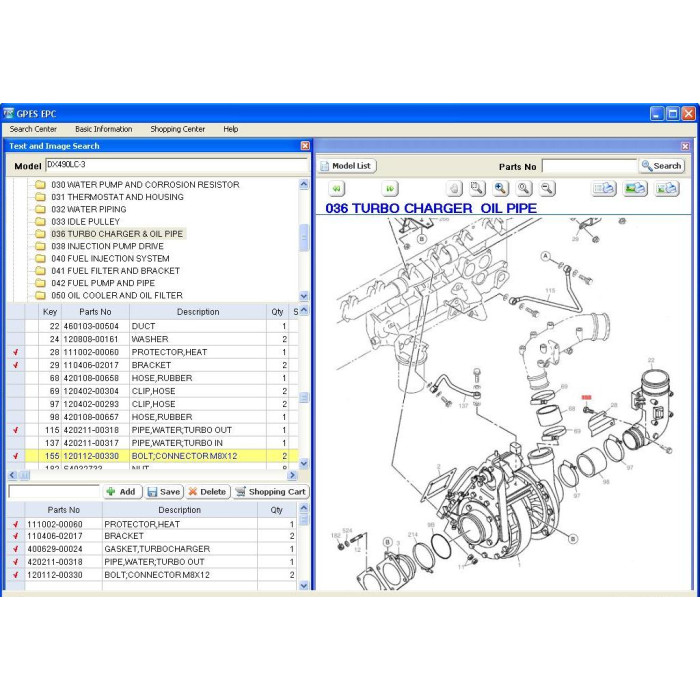Screen dimensions: 700x700
Task: Toggle cart check for 400629-00024 GASKET,TURBOCHARGER
Action: [x=16, y=549]
